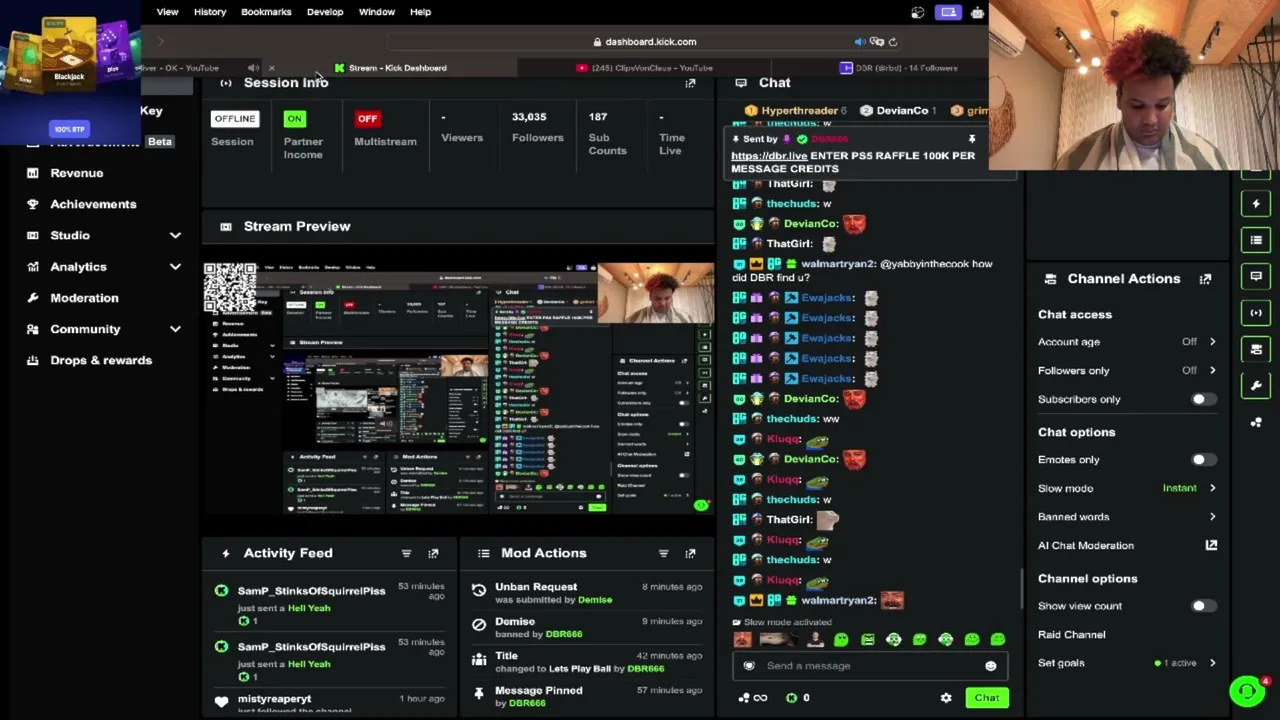Click the Multistream OFF badge
Viewport: 1280px width, 720px height.
click(367, 119)
